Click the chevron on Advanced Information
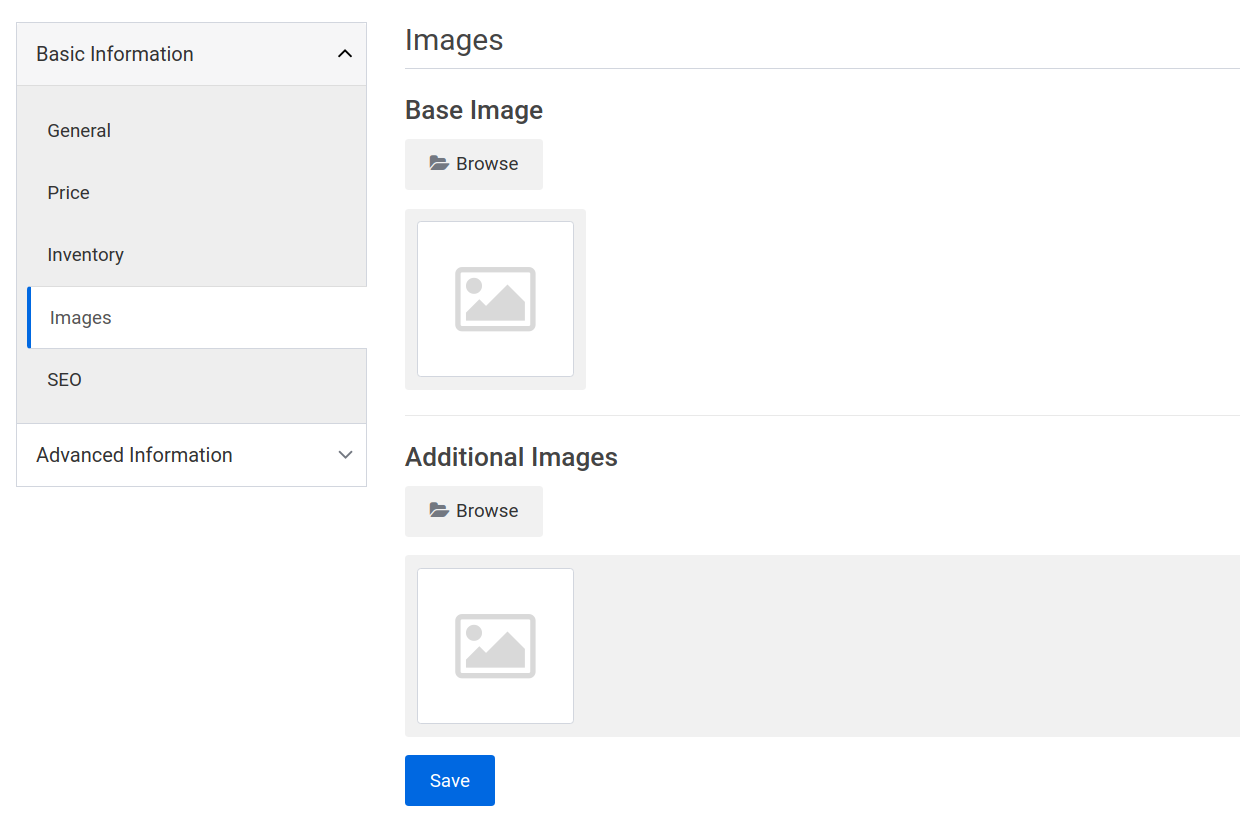The width and height of the screenshot is (1240, 830). point(345,455)
